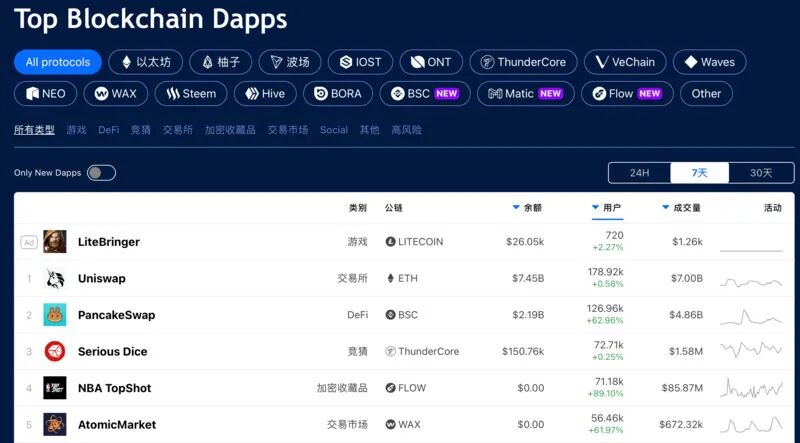
Task: Choose the NEO protocol chip
Action: point(45,93)
